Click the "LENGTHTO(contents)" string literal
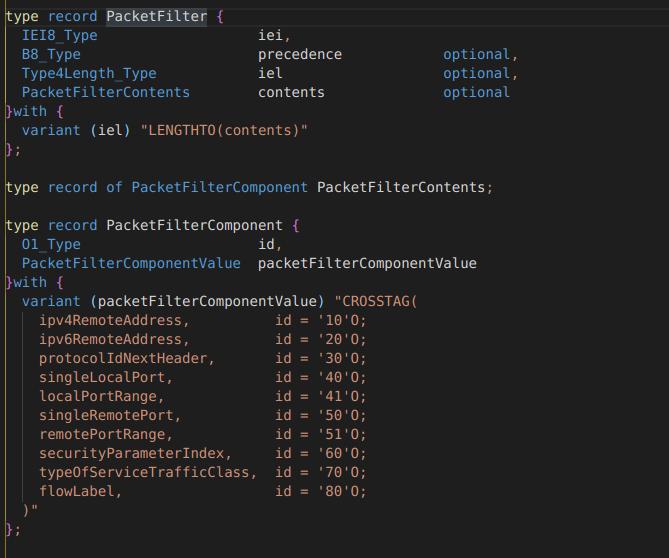 (x=224, y=131)
